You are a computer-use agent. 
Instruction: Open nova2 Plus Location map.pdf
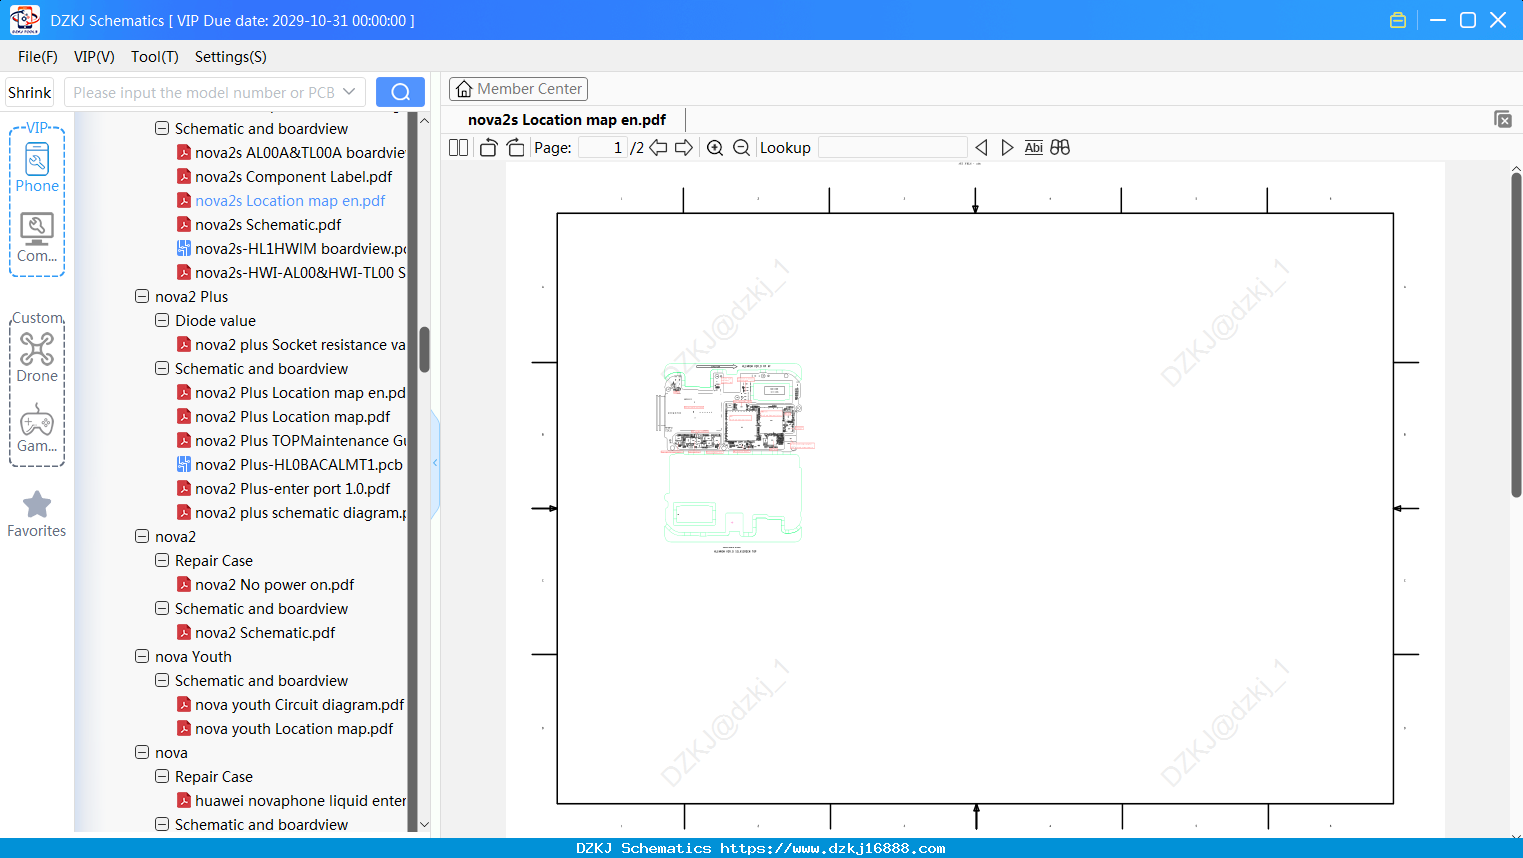[292, 417]
